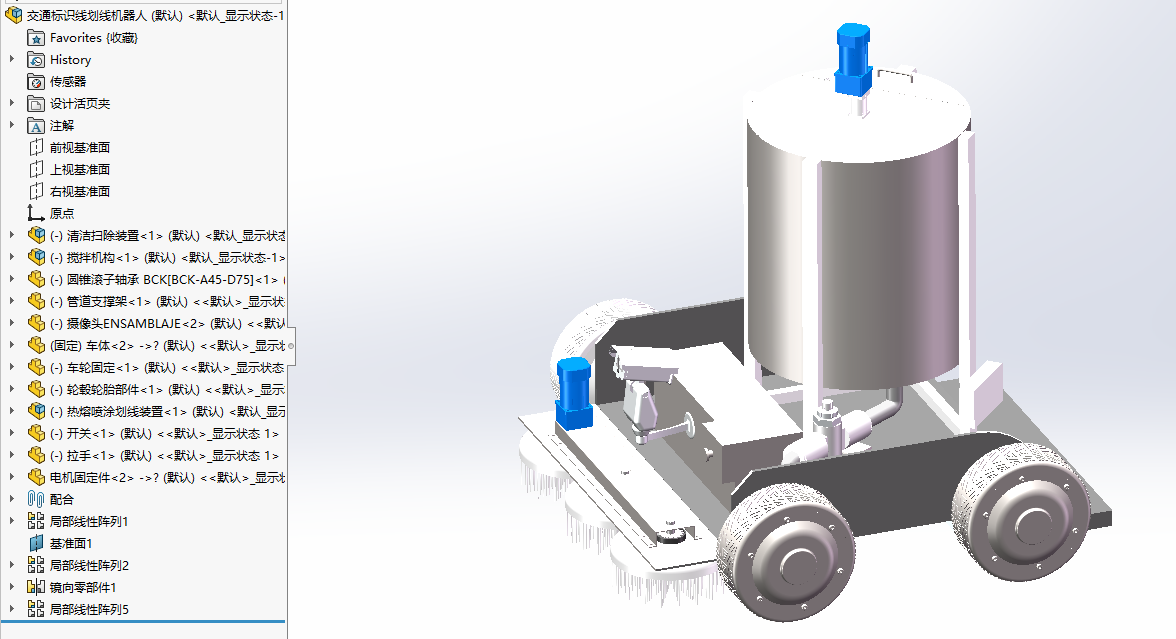This screenshot has width=1176, height=639.
Task: Select the '基准面1' label
Action: [71, 543]
